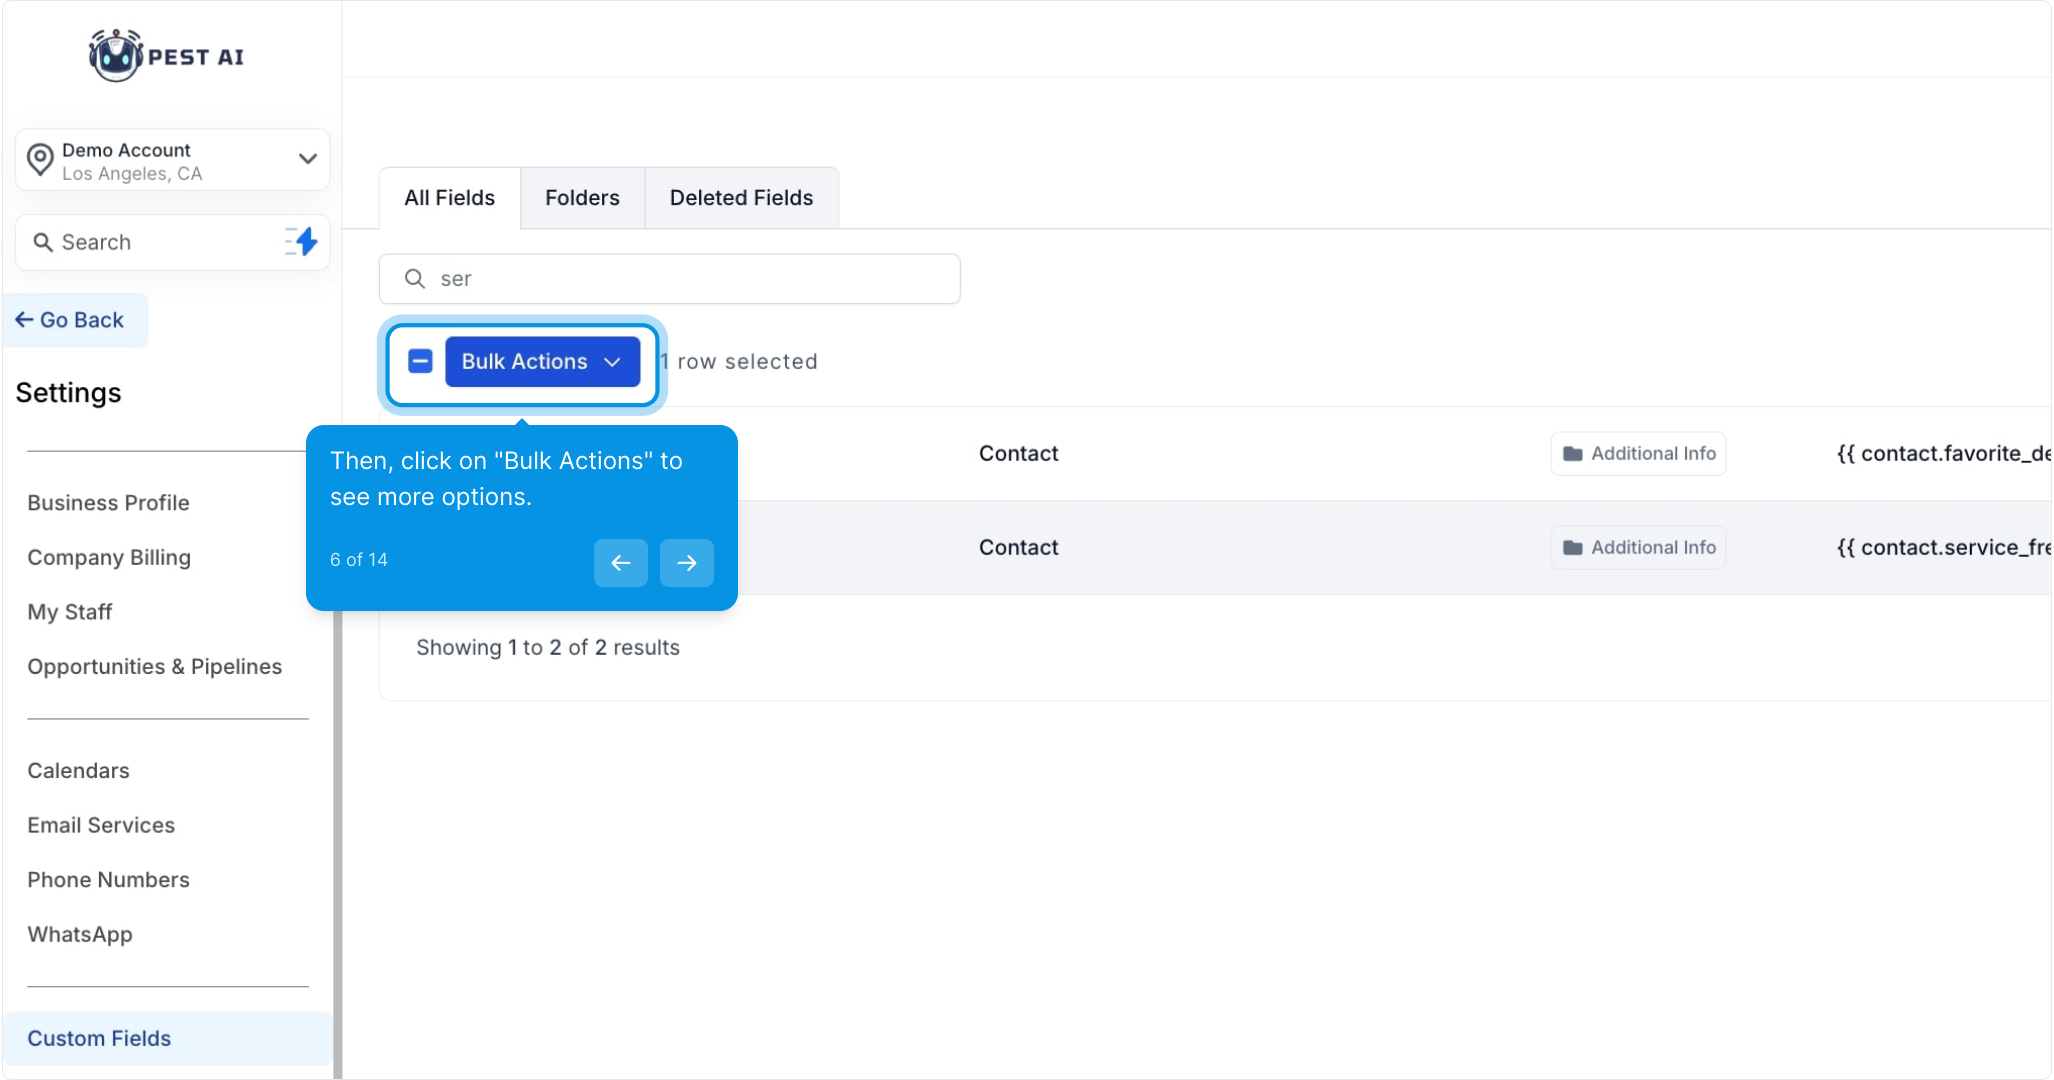Expand the Demo Account selector chevron
The image size is (2054, 1080).
[308, 159]
